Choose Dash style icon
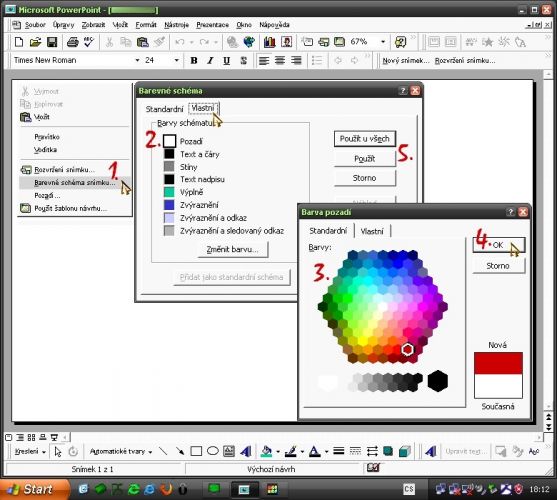557x500 pixels. pos(355,451)
